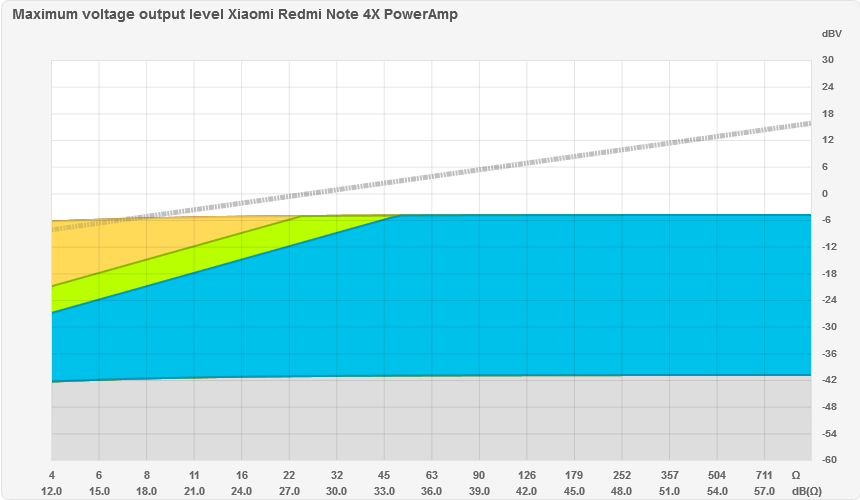This screenshot has height=500, width=860.
Task: Click the -30 vertical axis label
Action: click(x=829, y=327)
